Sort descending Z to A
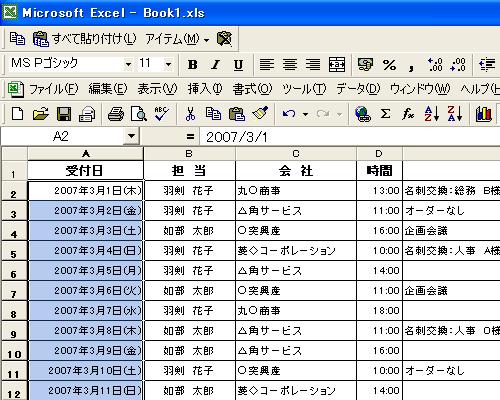Viewport: 500px width, 400px height. (x=455, y=114)
